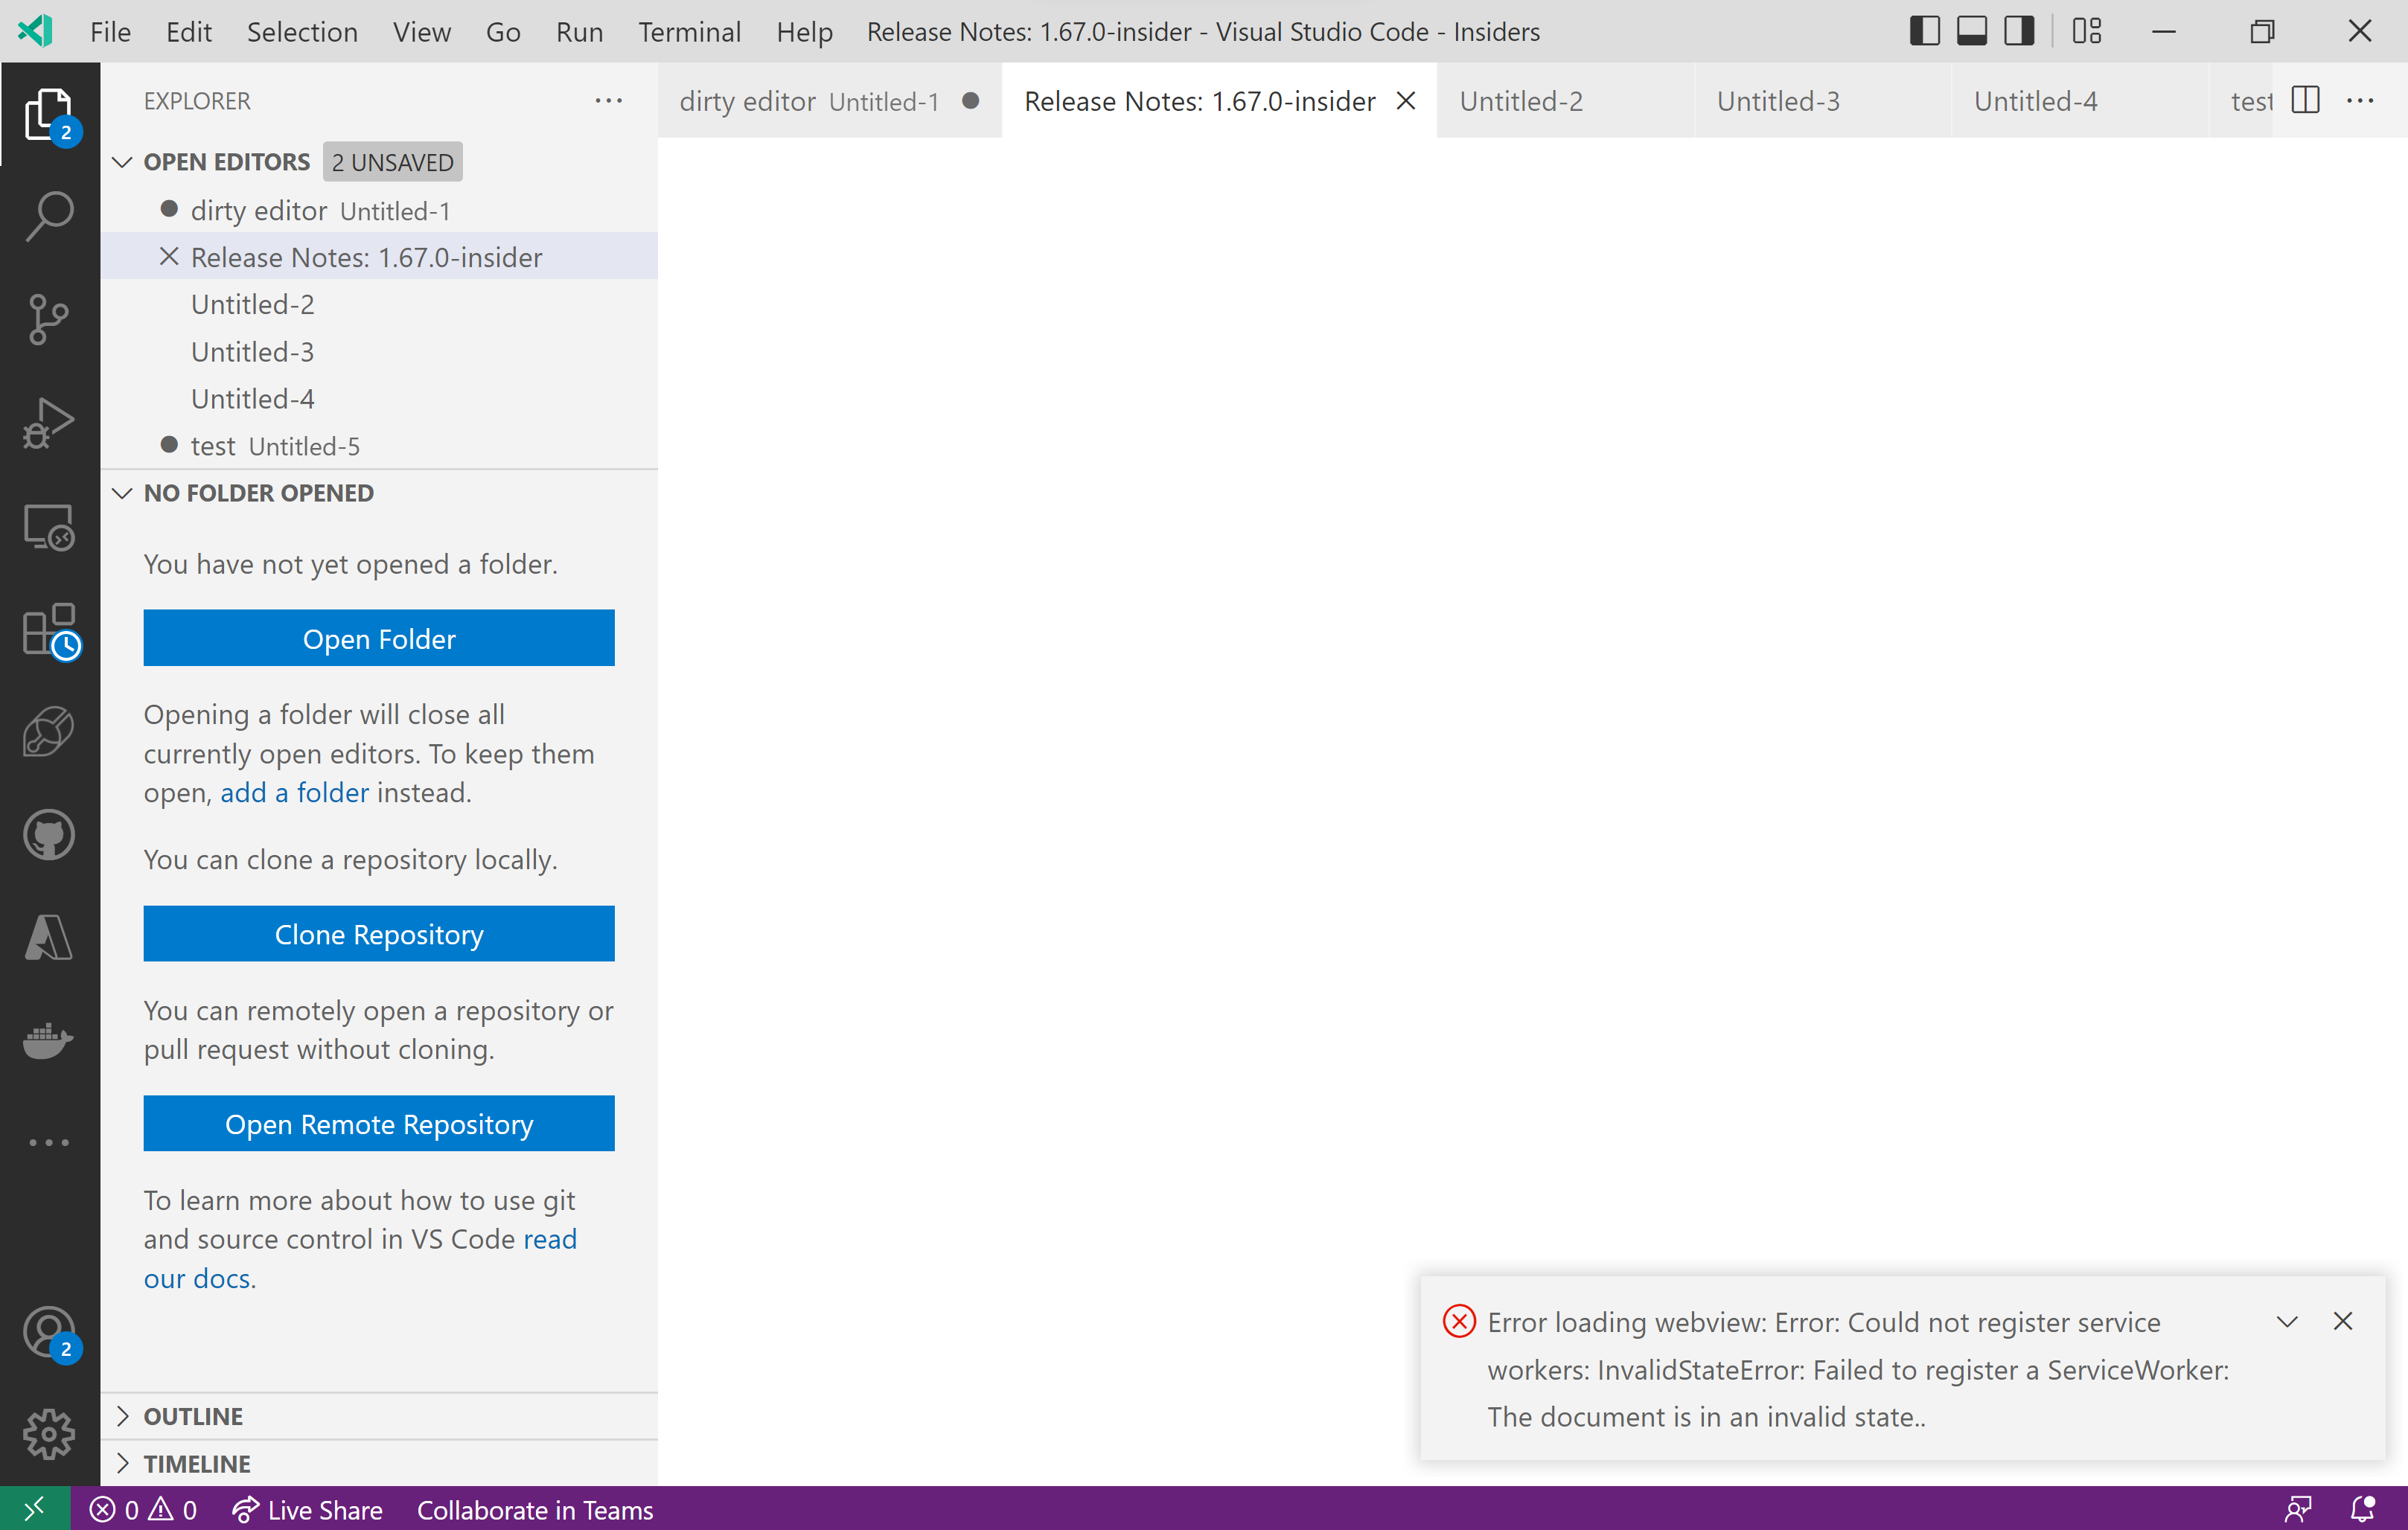Follow the 'add a folder' link
Viewport: 2408px width, 1530px height.
[294, 793]
